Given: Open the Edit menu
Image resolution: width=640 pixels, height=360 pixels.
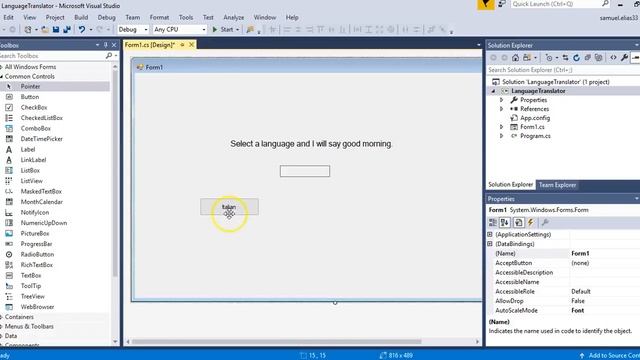Looking at the screenshot, I should (x=8, y=18).
